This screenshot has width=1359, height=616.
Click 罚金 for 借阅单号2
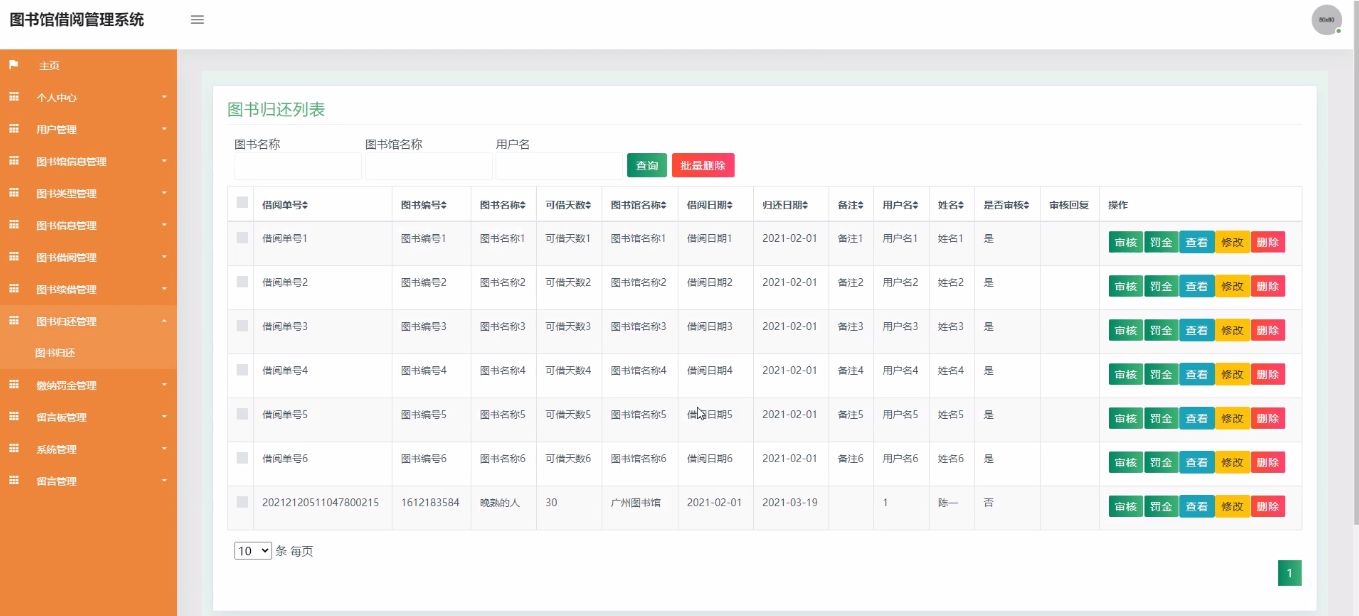point(1161,286)
